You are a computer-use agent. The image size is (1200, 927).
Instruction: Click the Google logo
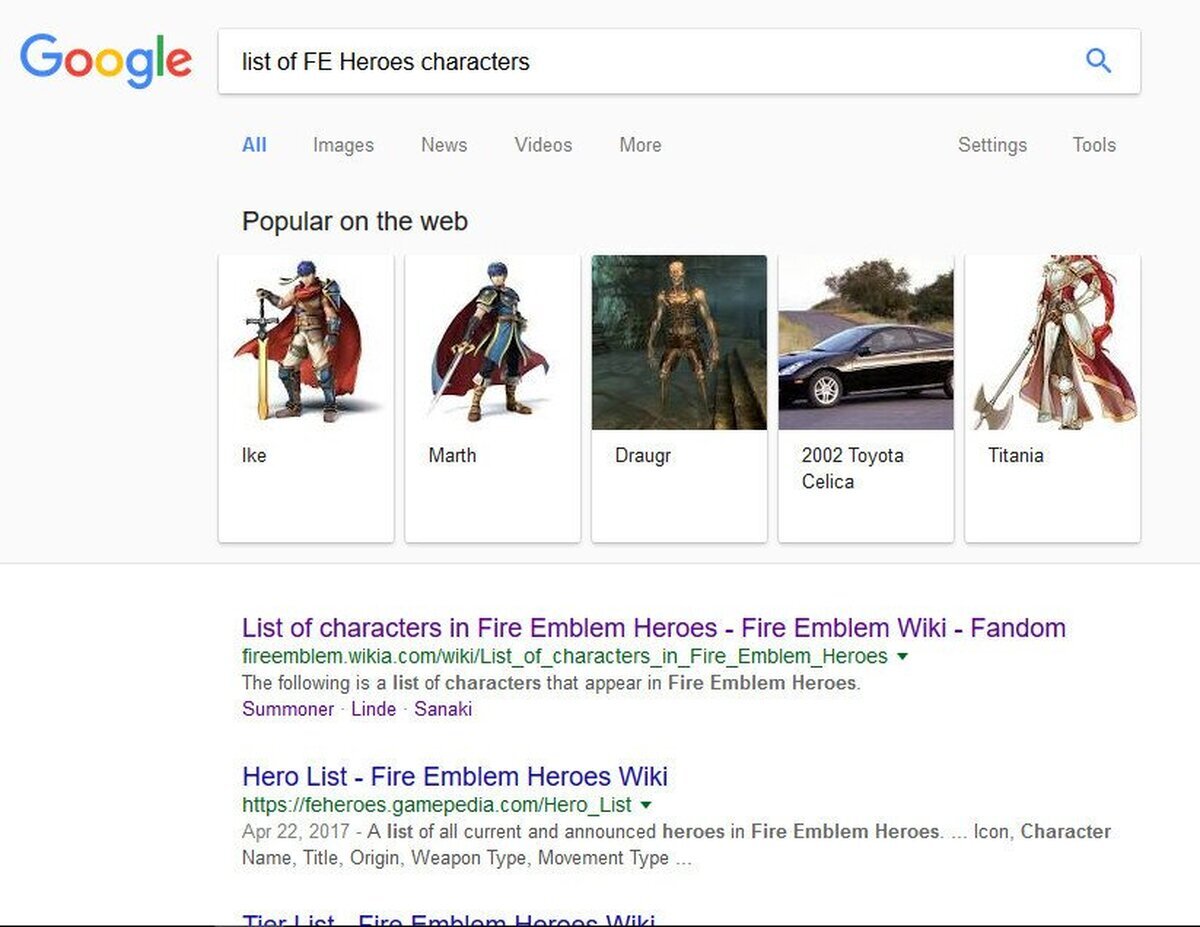pyautogui.click(x=106, y=61)
